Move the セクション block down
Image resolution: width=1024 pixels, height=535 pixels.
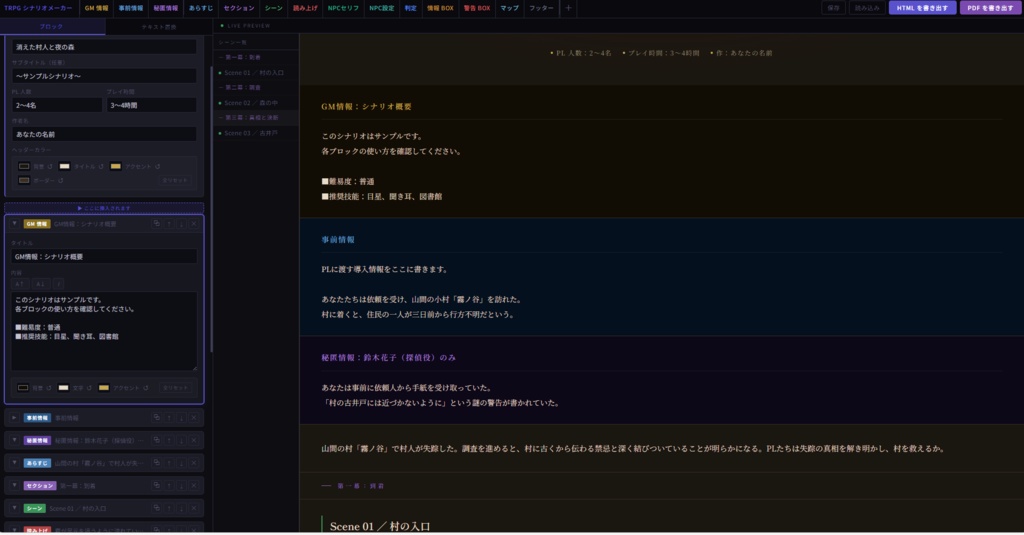point(182,485)
